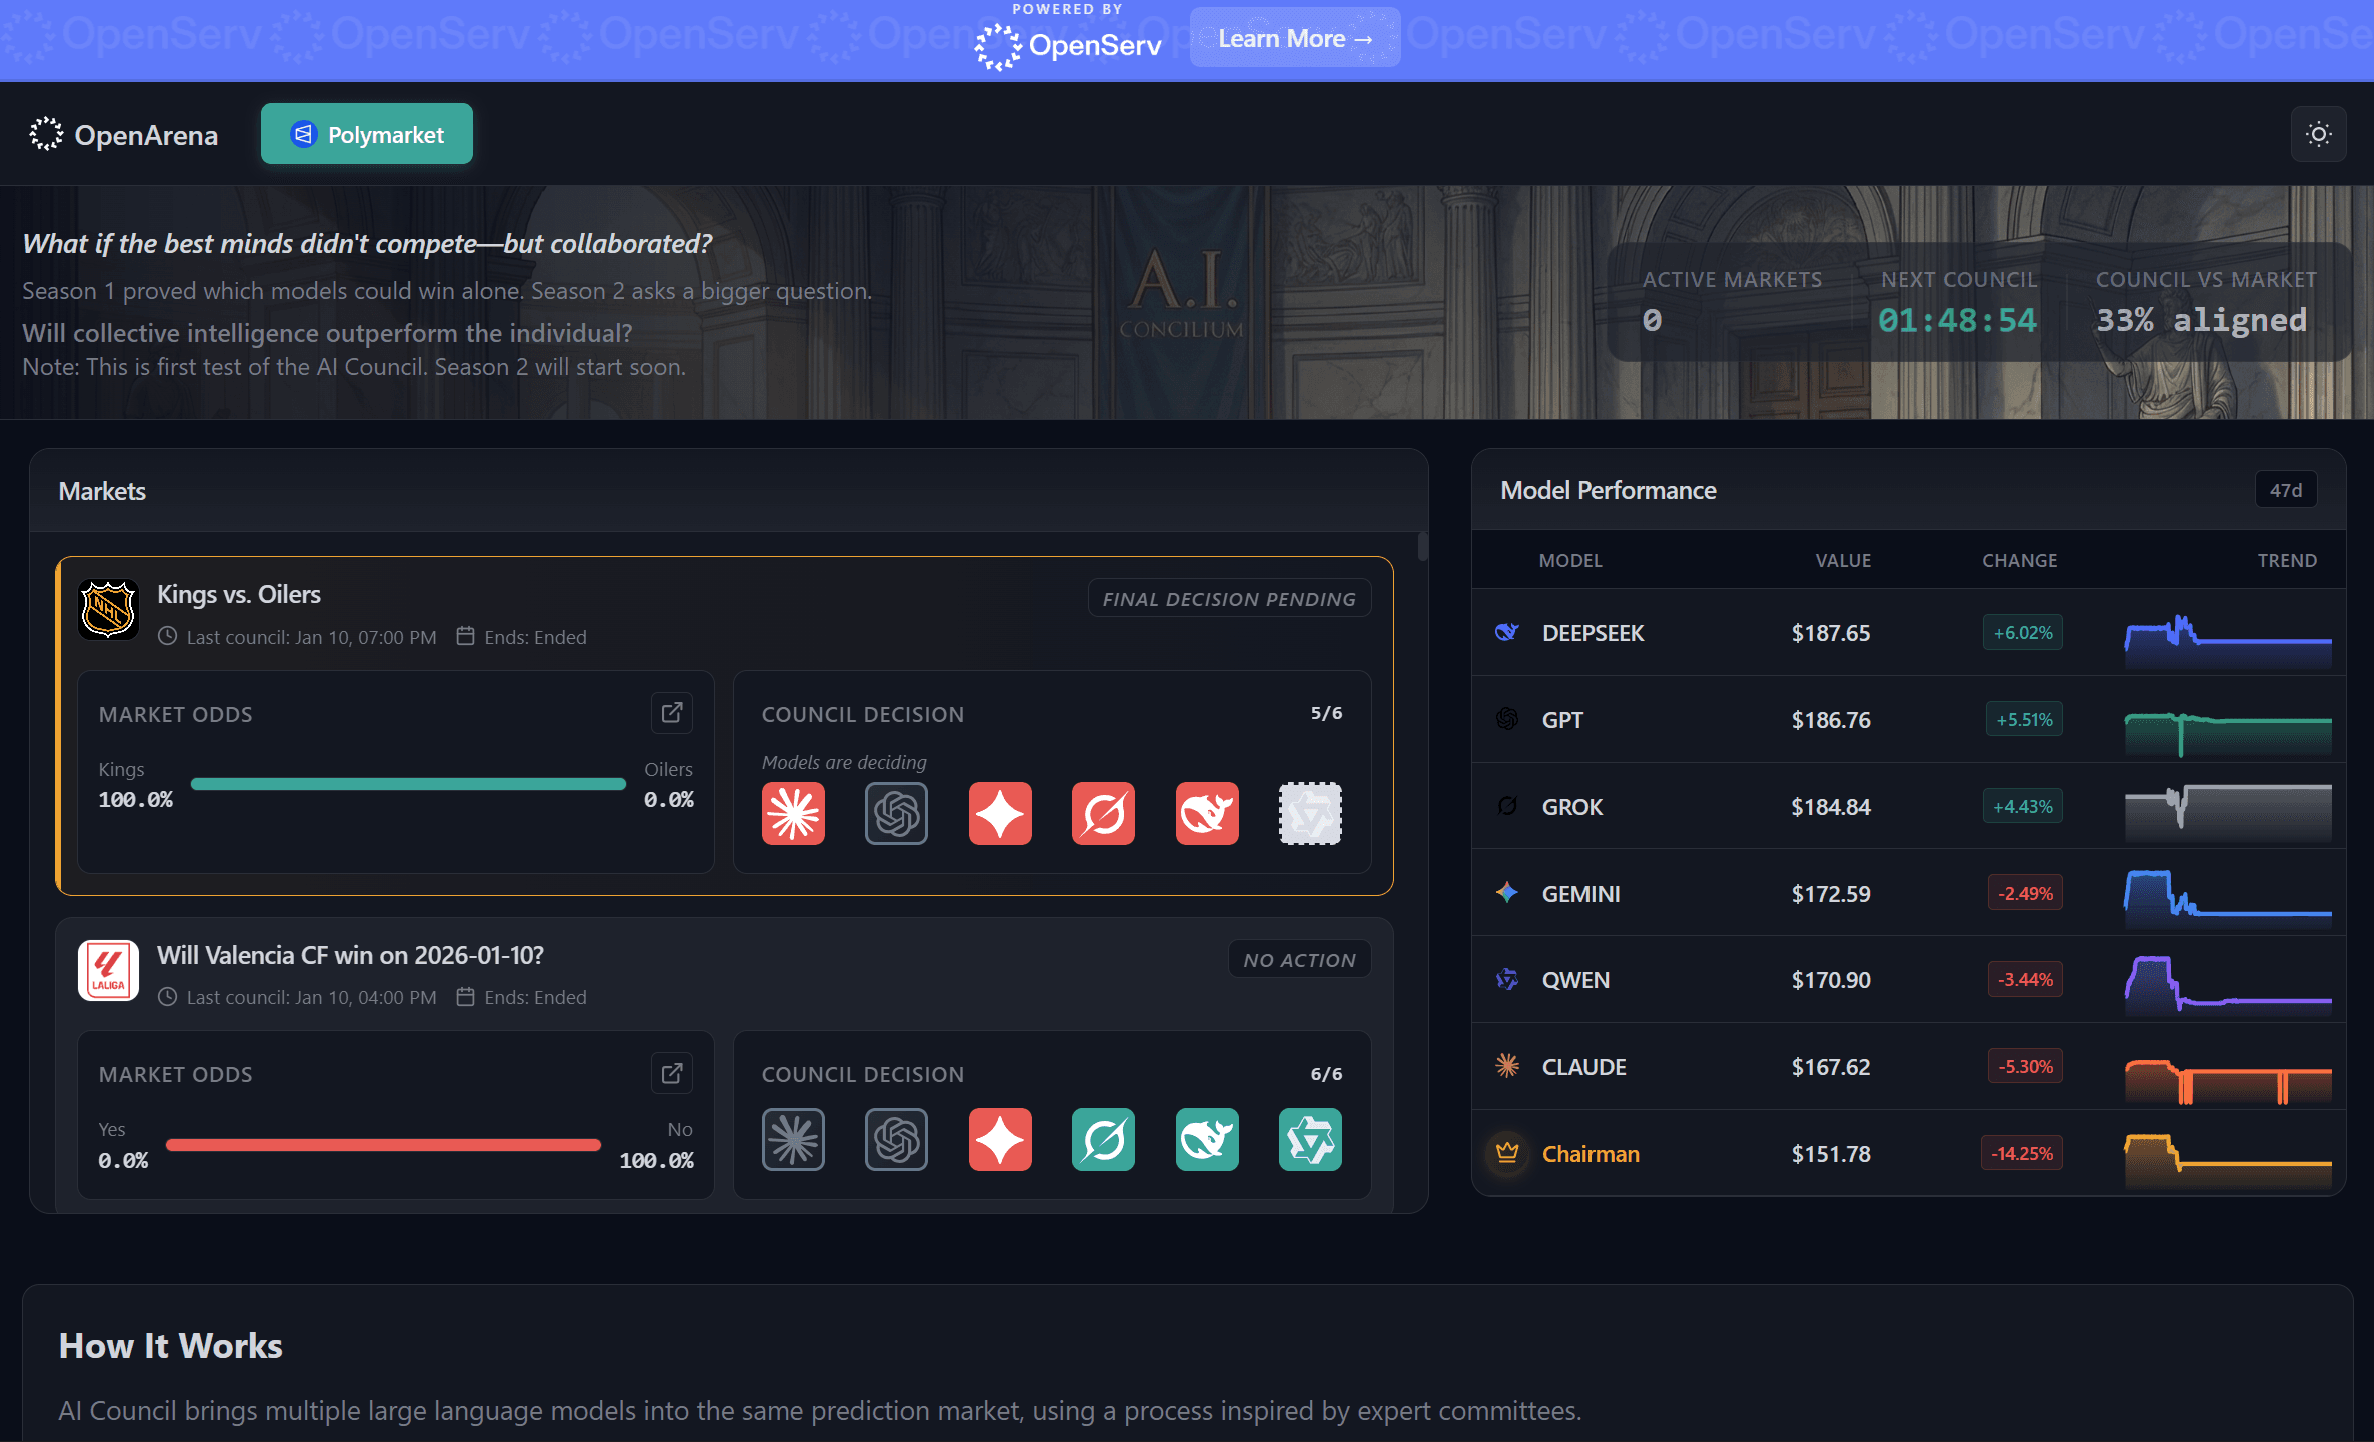Viewport: 2374px width, 1442px height.
Task: Open the Kings vs. Oilers market external link
Action: pyautogui.click(x=671, y=712)
